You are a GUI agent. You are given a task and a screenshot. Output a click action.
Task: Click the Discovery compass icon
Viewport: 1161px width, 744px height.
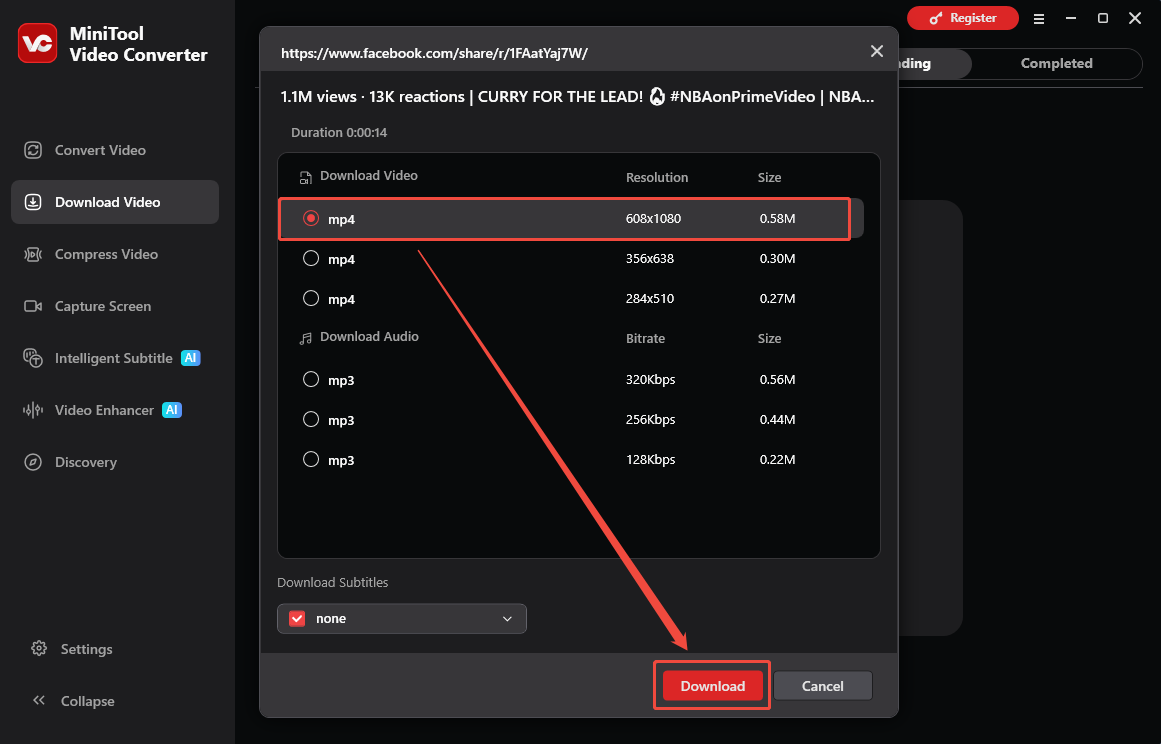coord(33,463)
